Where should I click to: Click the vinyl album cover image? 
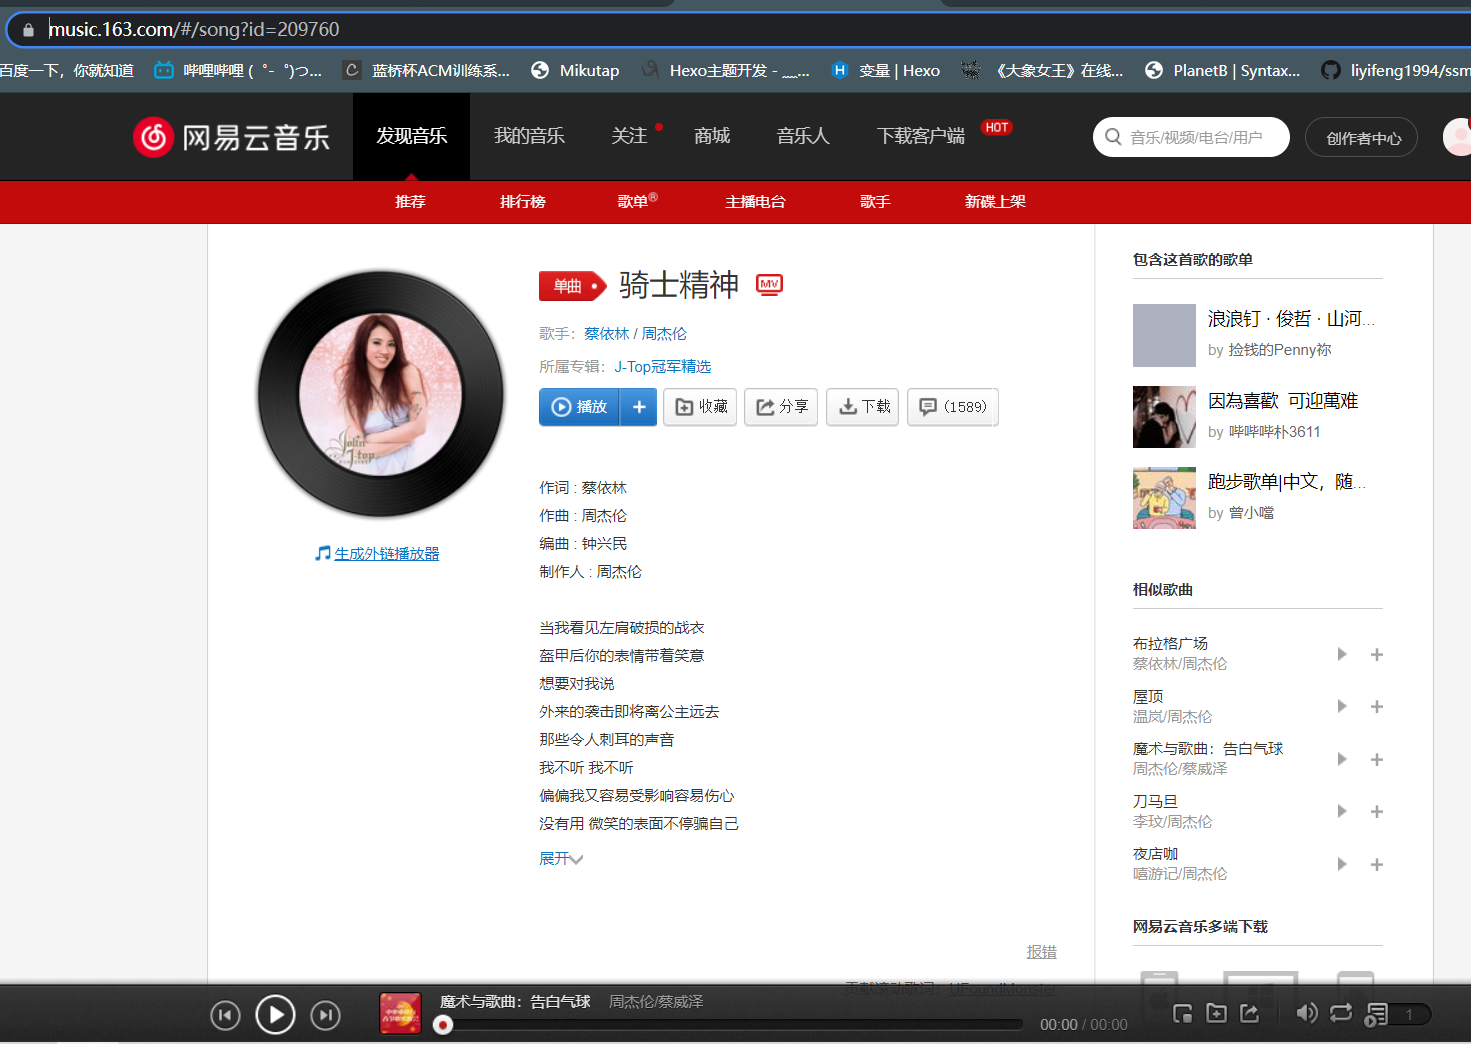pyautogui.click(x=381, y=395)
